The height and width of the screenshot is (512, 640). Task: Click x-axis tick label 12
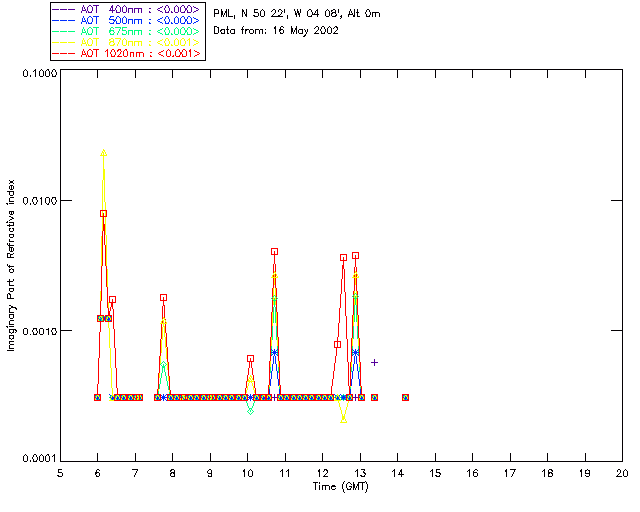[322, 474]
